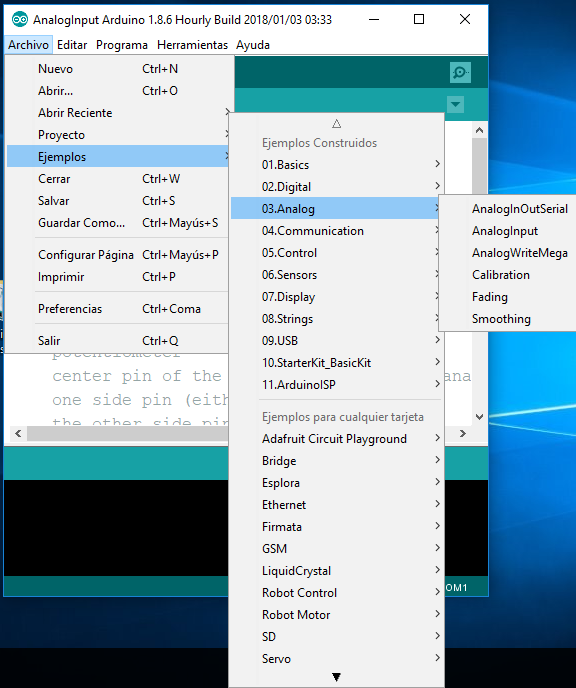Viewport: 576px width, 688px height.
Task: Open the Fading example
Action: coord(508,297)
